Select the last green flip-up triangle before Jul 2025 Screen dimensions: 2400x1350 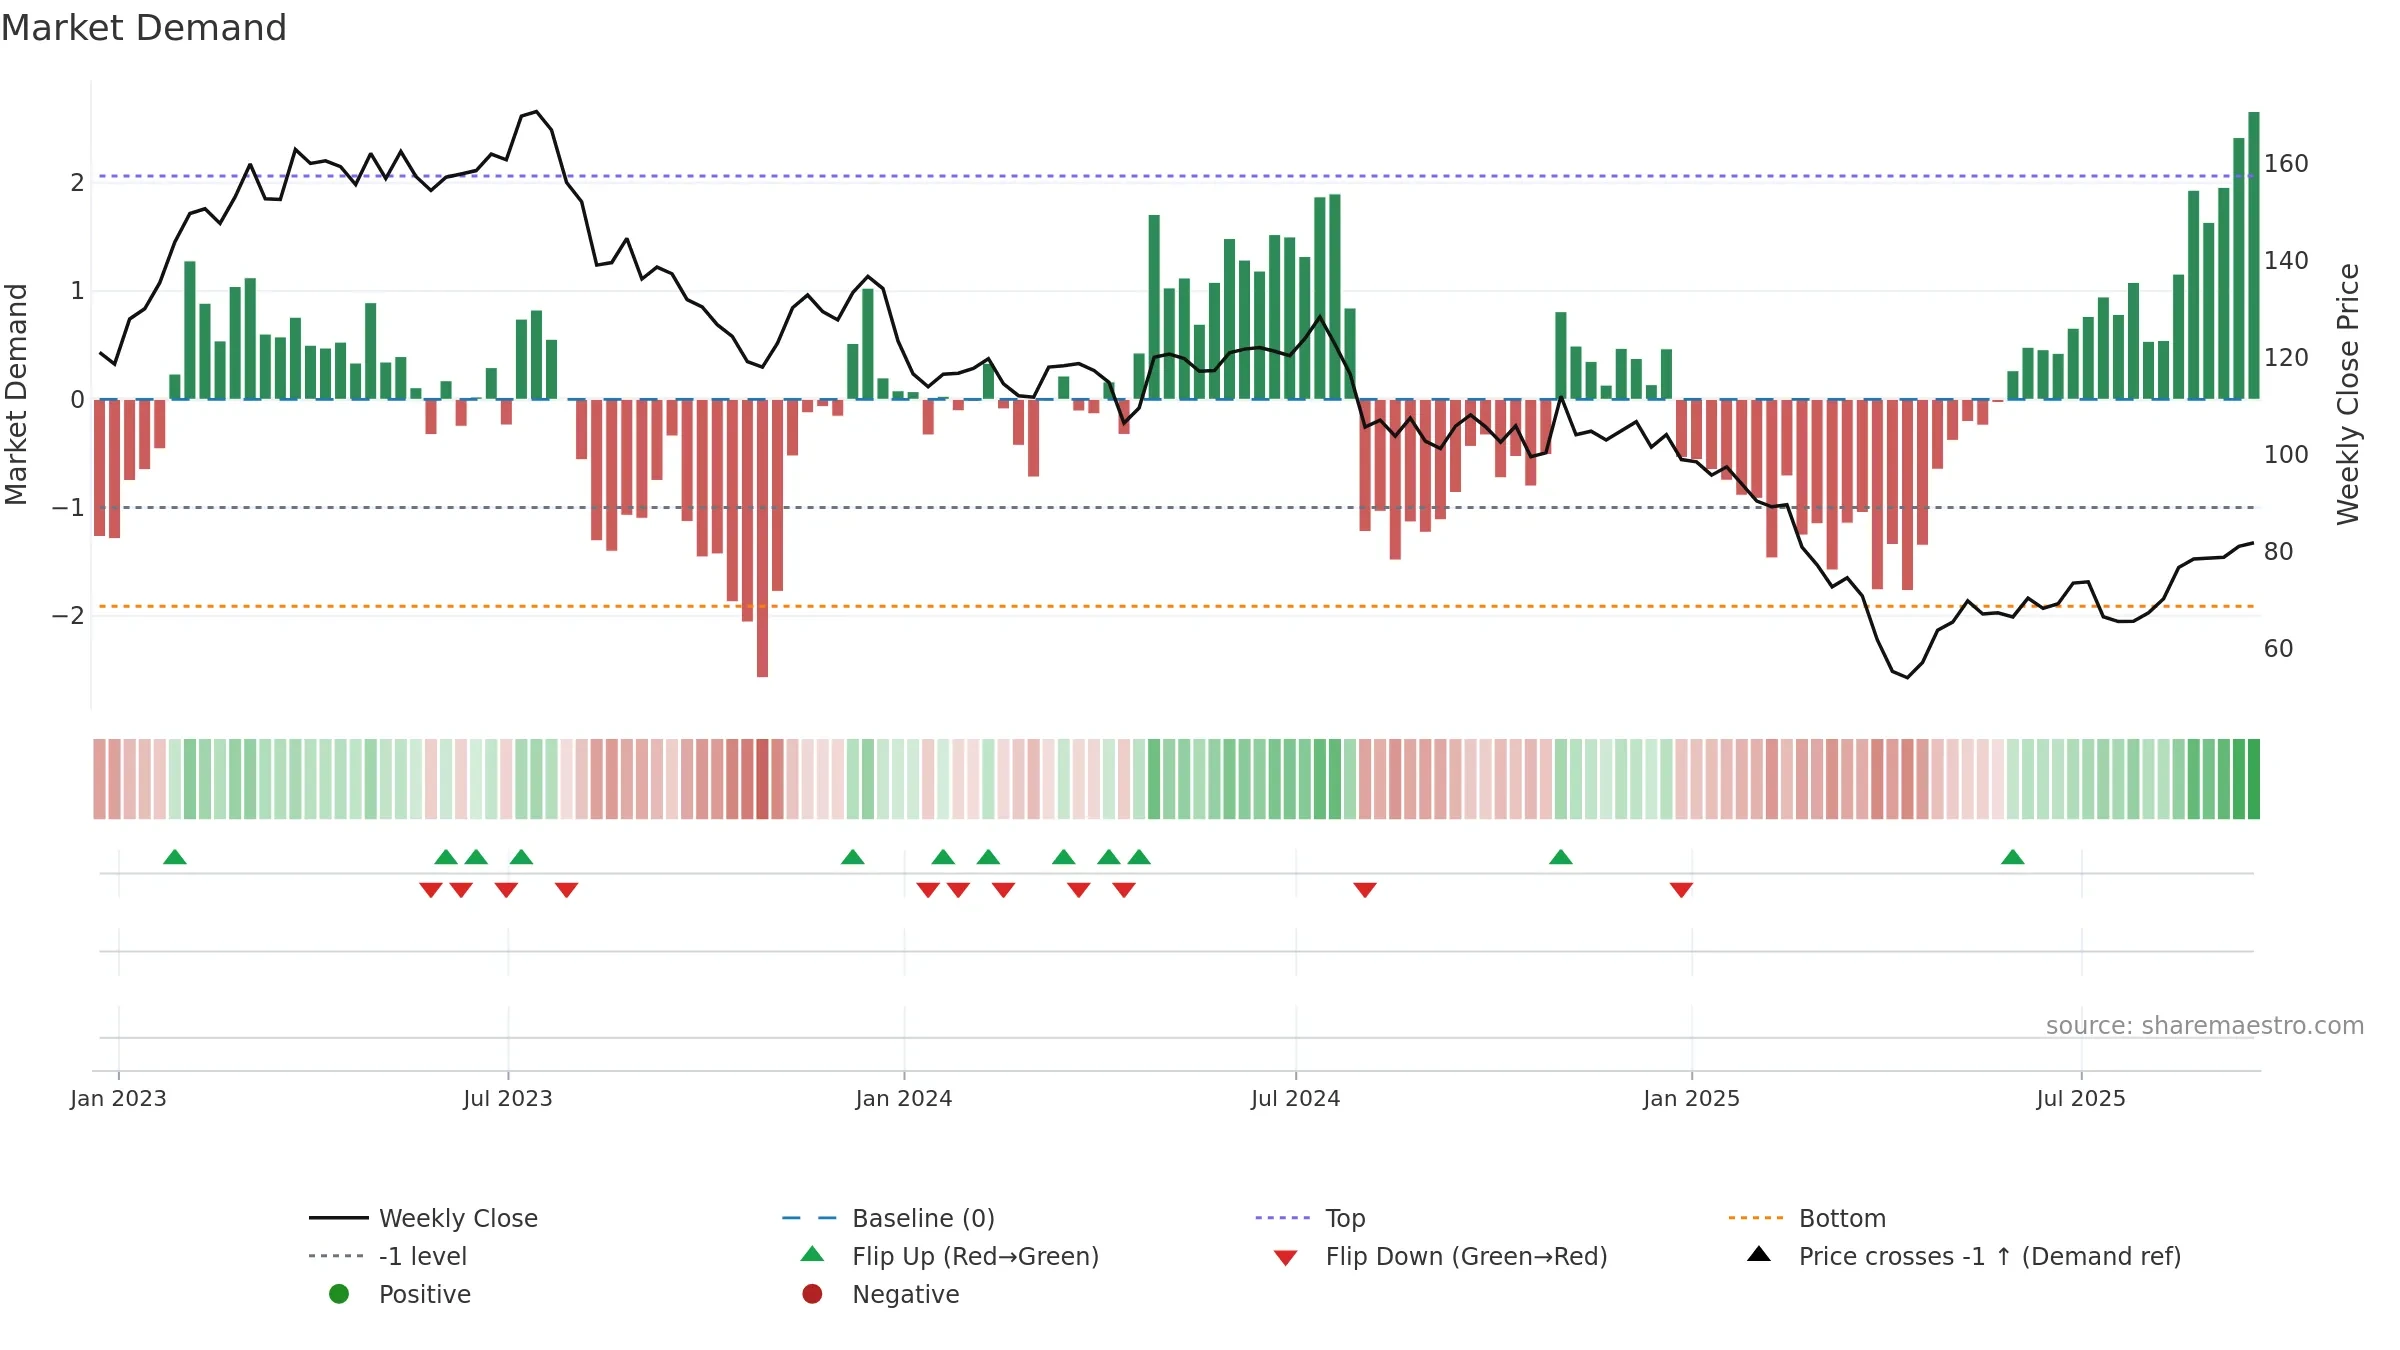(2013, 857)
